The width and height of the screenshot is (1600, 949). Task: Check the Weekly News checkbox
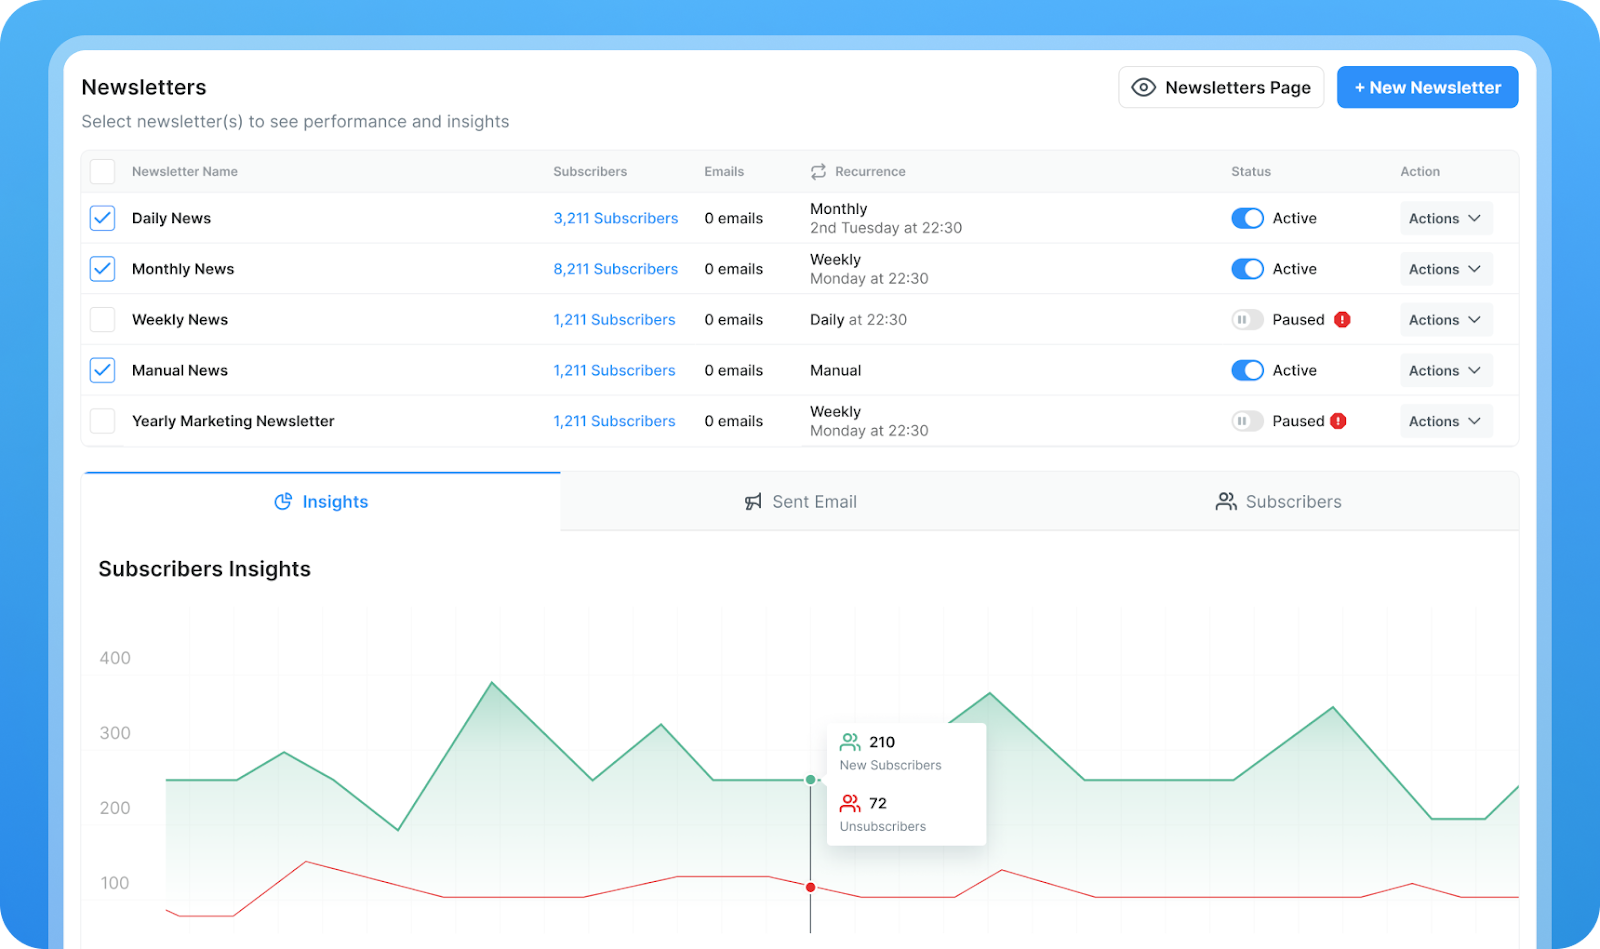pos(102,320)
